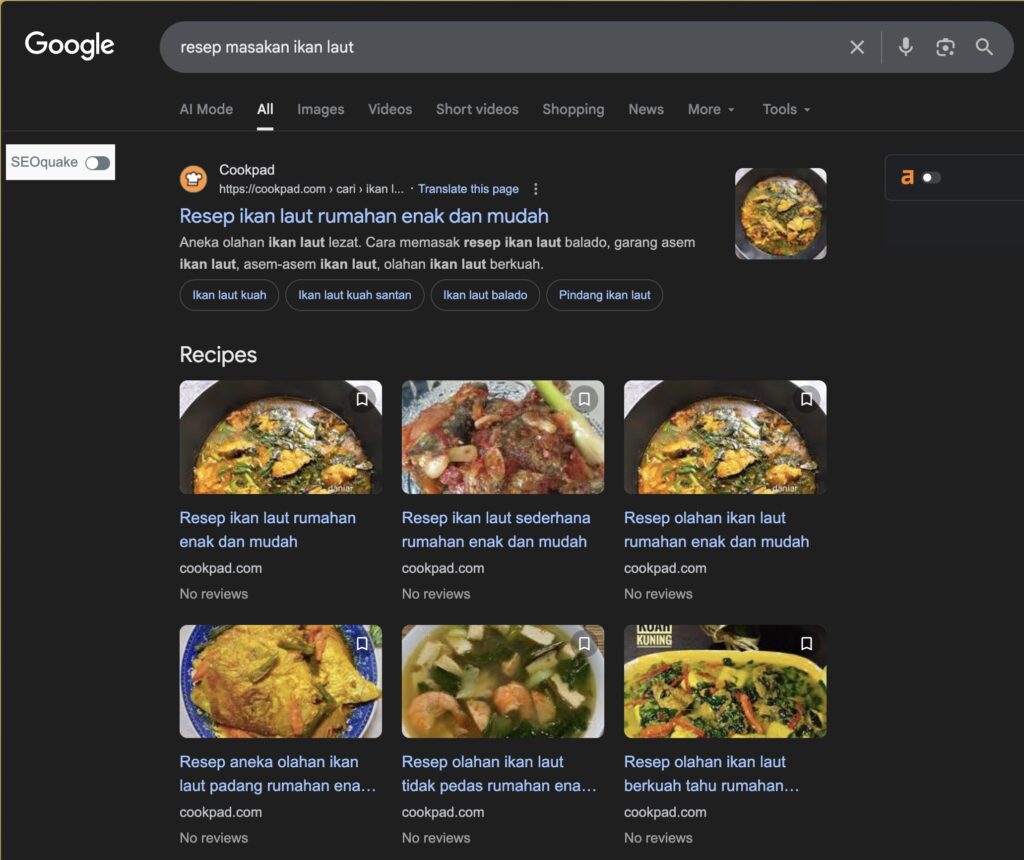Open the 'Kuah Kuning' recipe photo

(x=725, y=681)
